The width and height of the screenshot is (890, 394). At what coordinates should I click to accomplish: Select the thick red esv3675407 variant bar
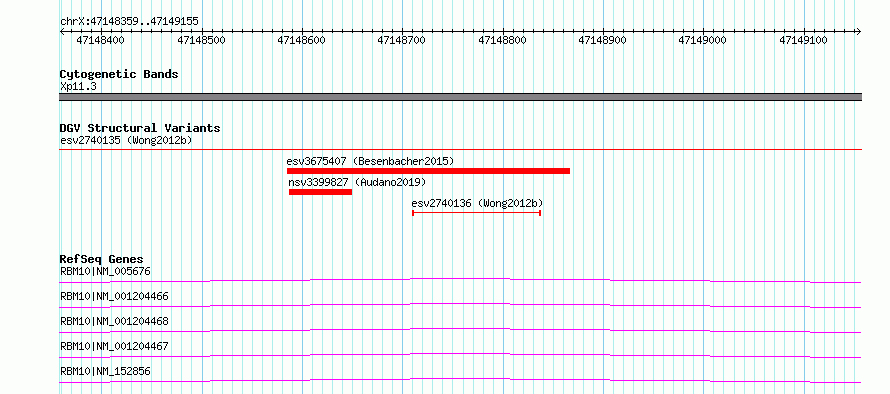428,171
